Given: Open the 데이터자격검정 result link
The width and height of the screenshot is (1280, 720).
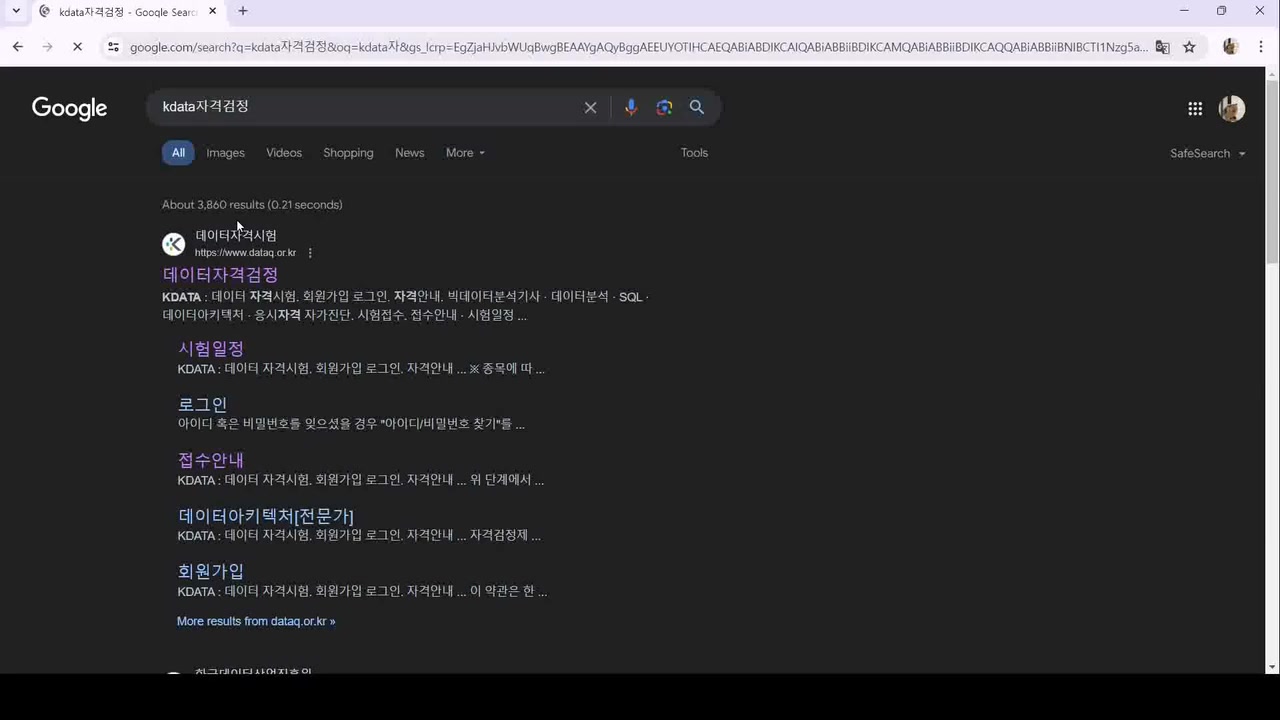Looking at the screenshot, I should point(219,274).
